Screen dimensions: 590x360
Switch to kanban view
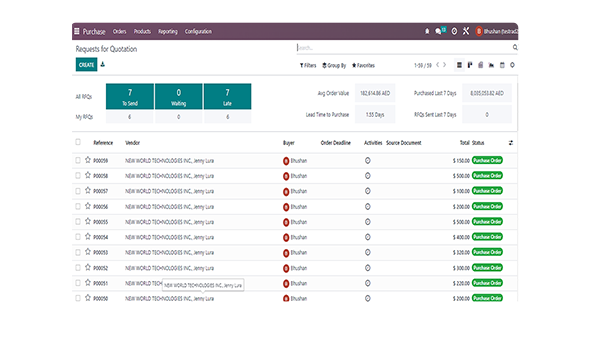point(470,65)
